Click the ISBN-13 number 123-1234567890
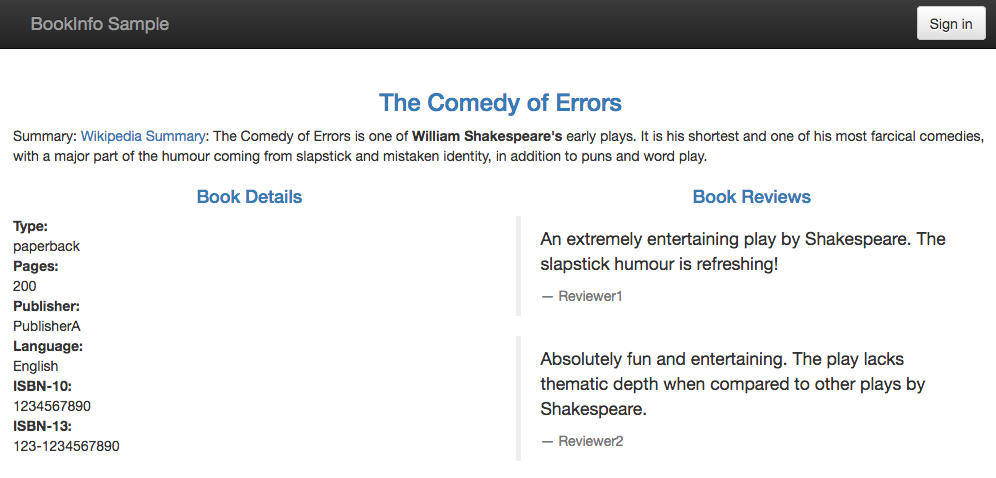The image size is (996, 478). [x=66, y=446]
